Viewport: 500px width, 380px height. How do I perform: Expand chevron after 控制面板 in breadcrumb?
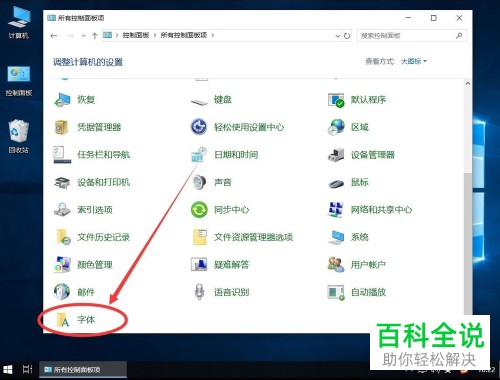(x=155, y=35)
